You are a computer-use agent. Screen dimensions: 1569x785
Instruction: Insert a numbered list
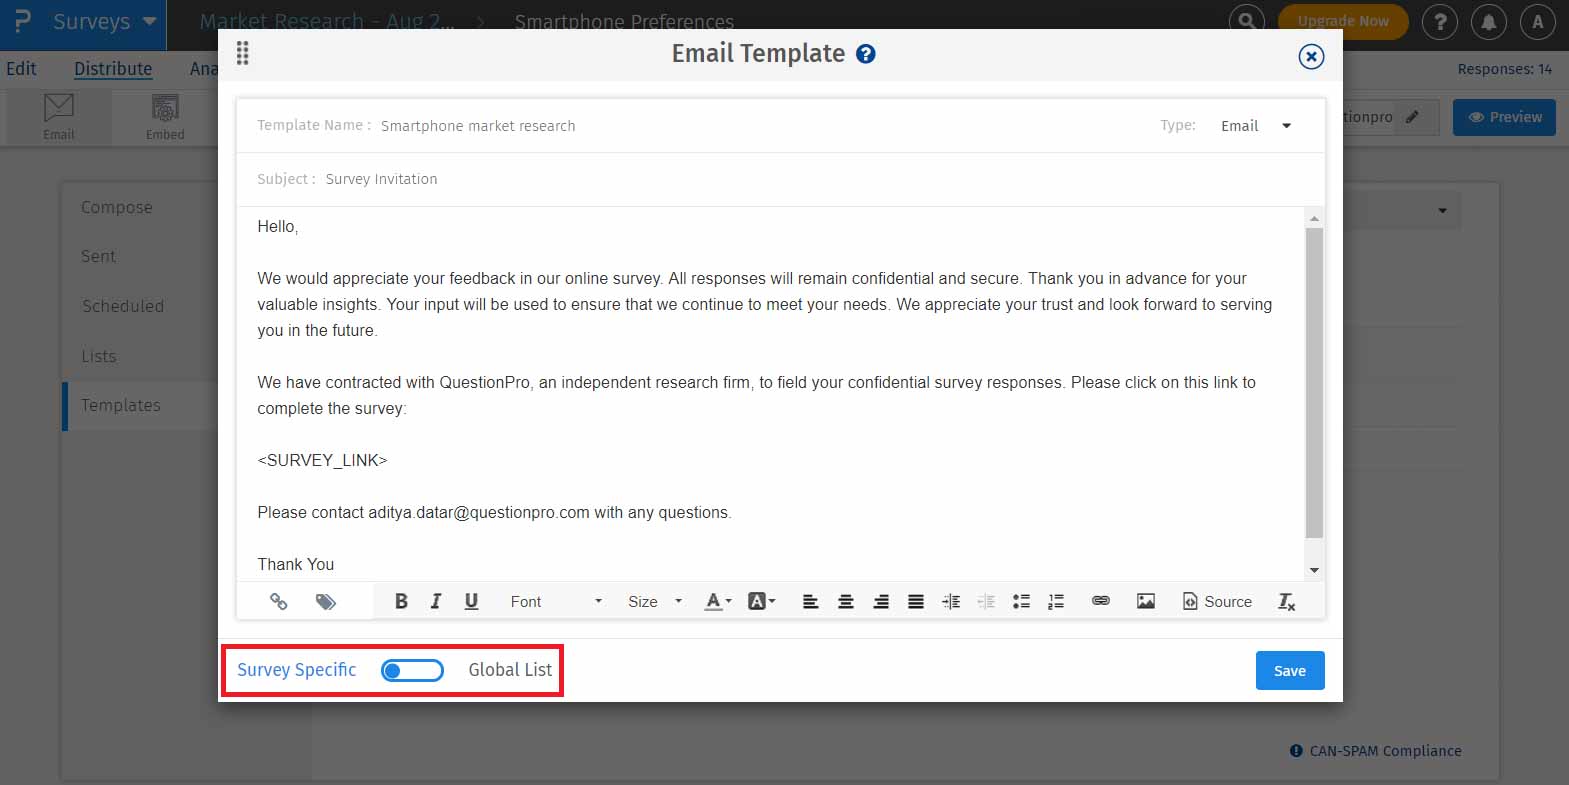(x=1056, y=601)
